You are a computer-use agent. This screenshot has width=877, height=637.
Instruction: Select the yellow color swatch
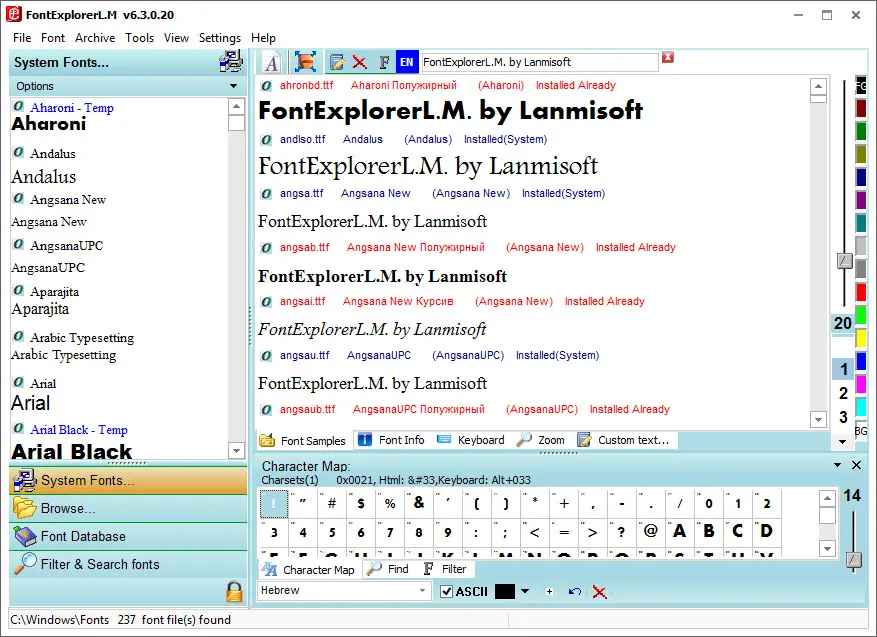pyautogui.click(x=861, y=338)
